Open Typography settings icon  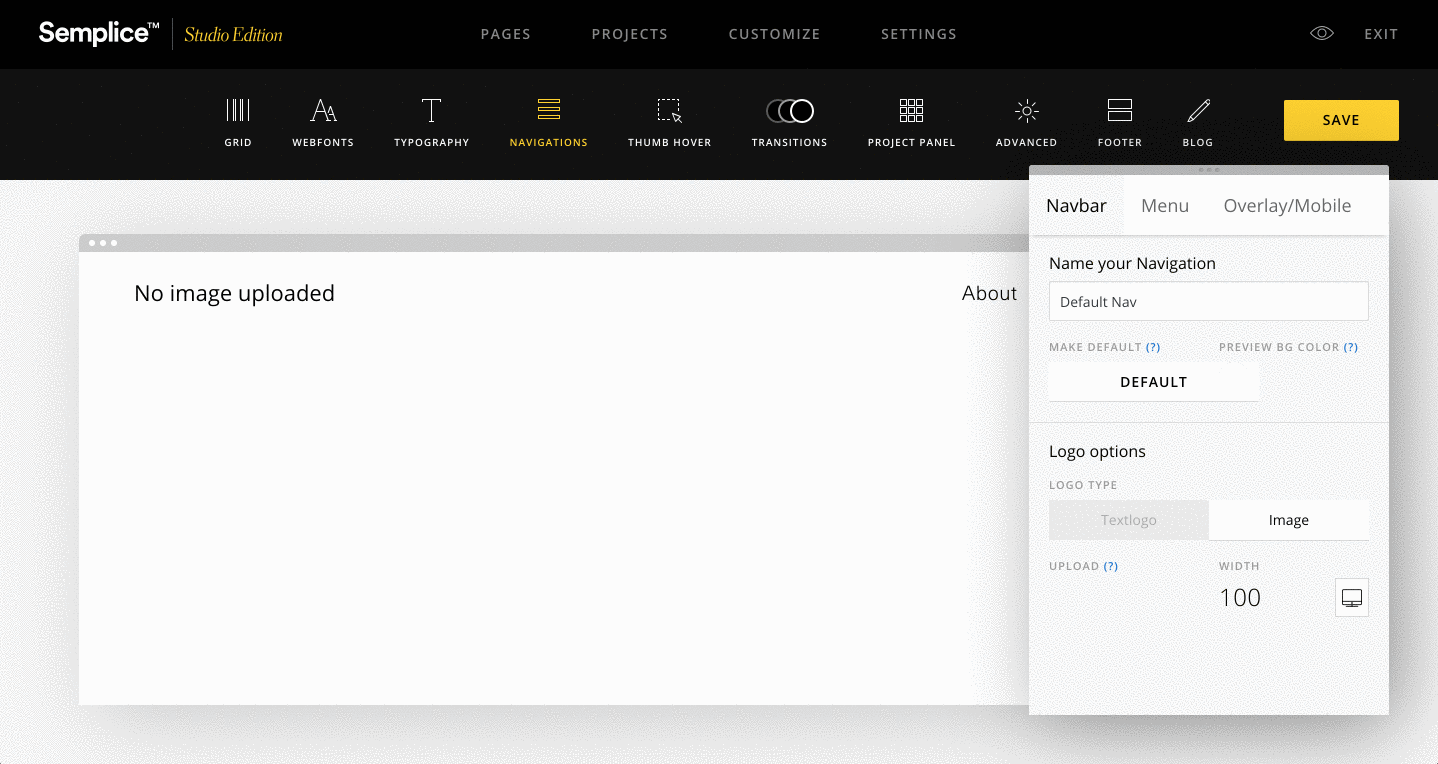pyautogui.click(x=431, y=111)
